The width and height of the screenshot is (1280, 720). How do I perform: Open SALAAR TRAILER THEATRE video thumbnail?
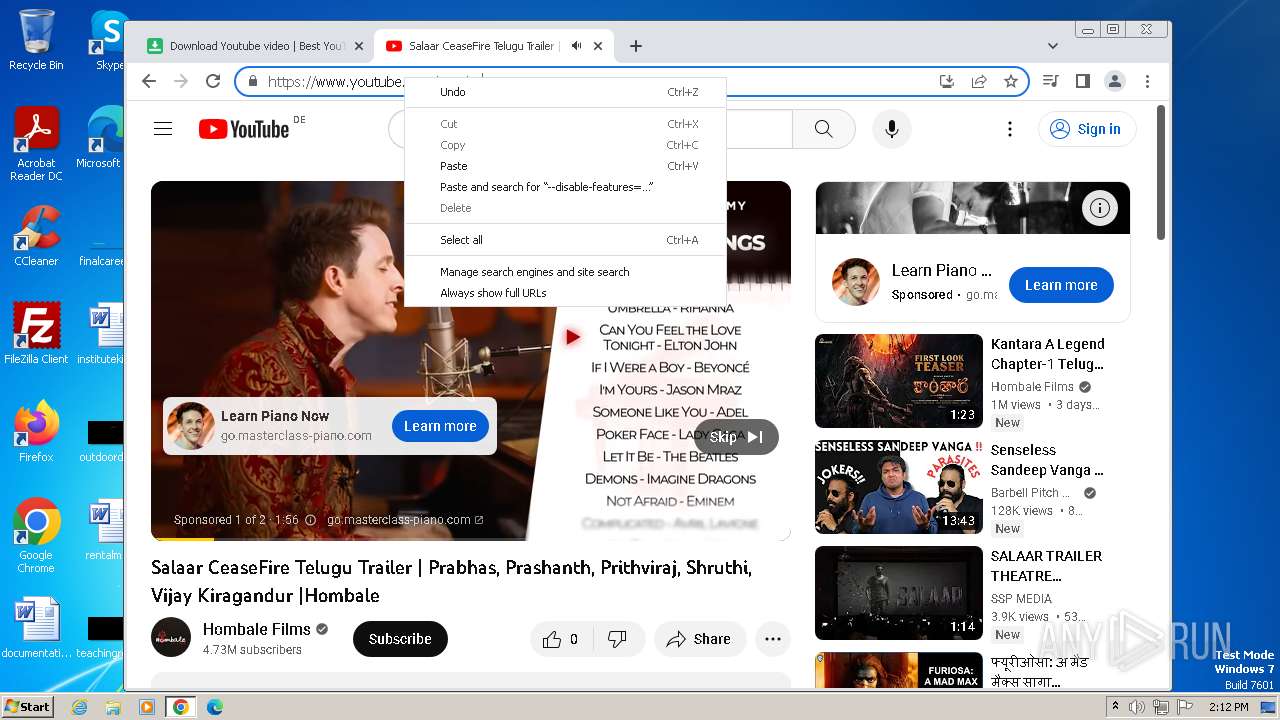[899, 593]
